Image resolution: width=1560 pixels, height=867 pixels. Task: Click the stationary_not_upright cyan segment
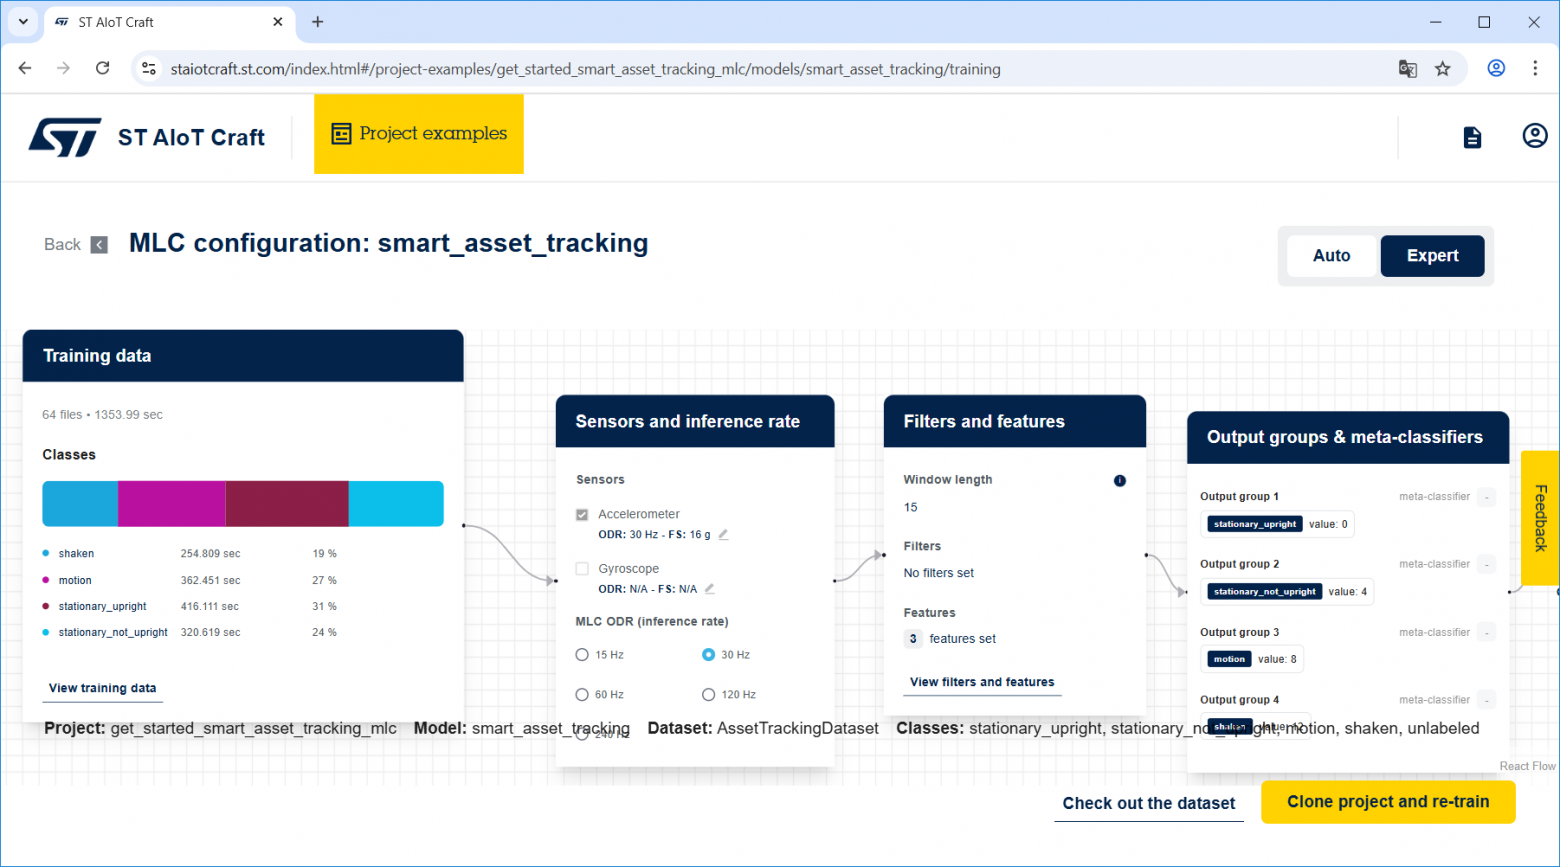click(x=396, y=504)
